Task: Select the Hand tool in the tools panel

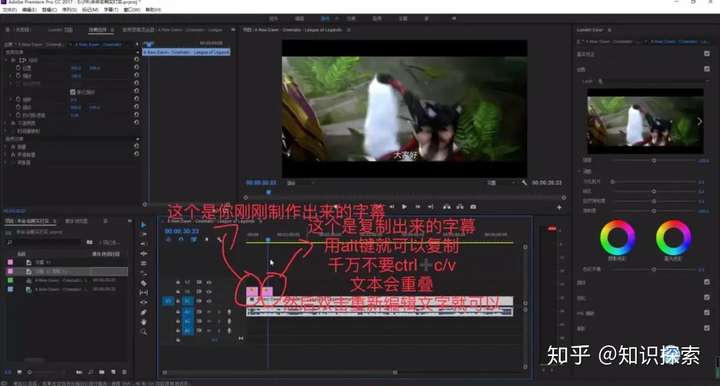Action: pyautogui.click(x=144, y=322)
